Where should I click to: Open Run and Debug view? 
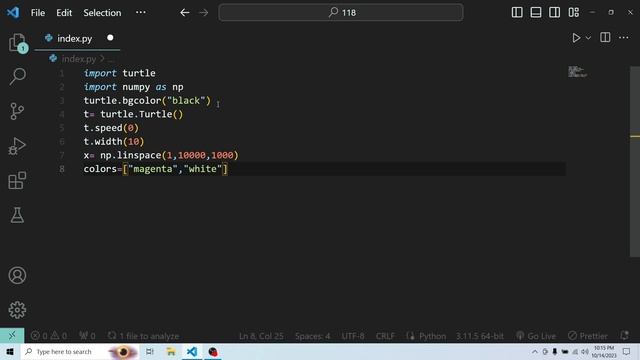click(x=17, y=146)
